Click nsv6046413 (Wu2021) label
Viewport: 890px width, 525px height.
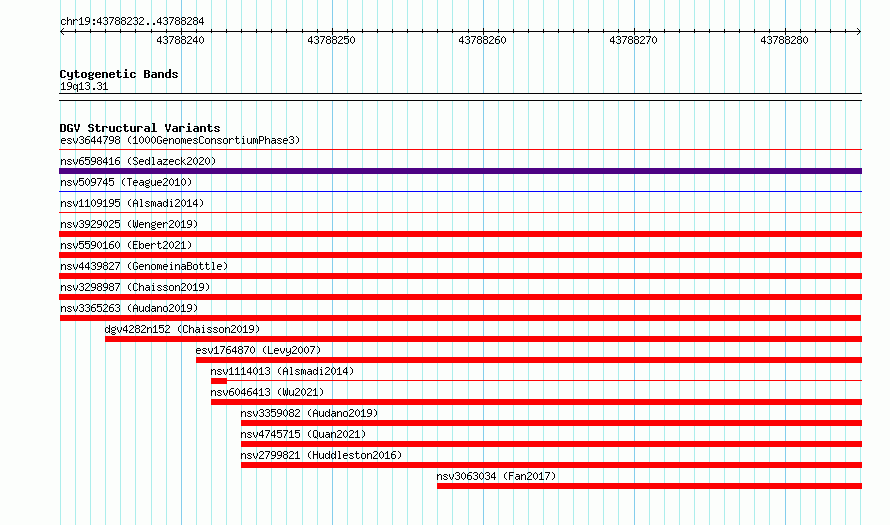[267, 392]
